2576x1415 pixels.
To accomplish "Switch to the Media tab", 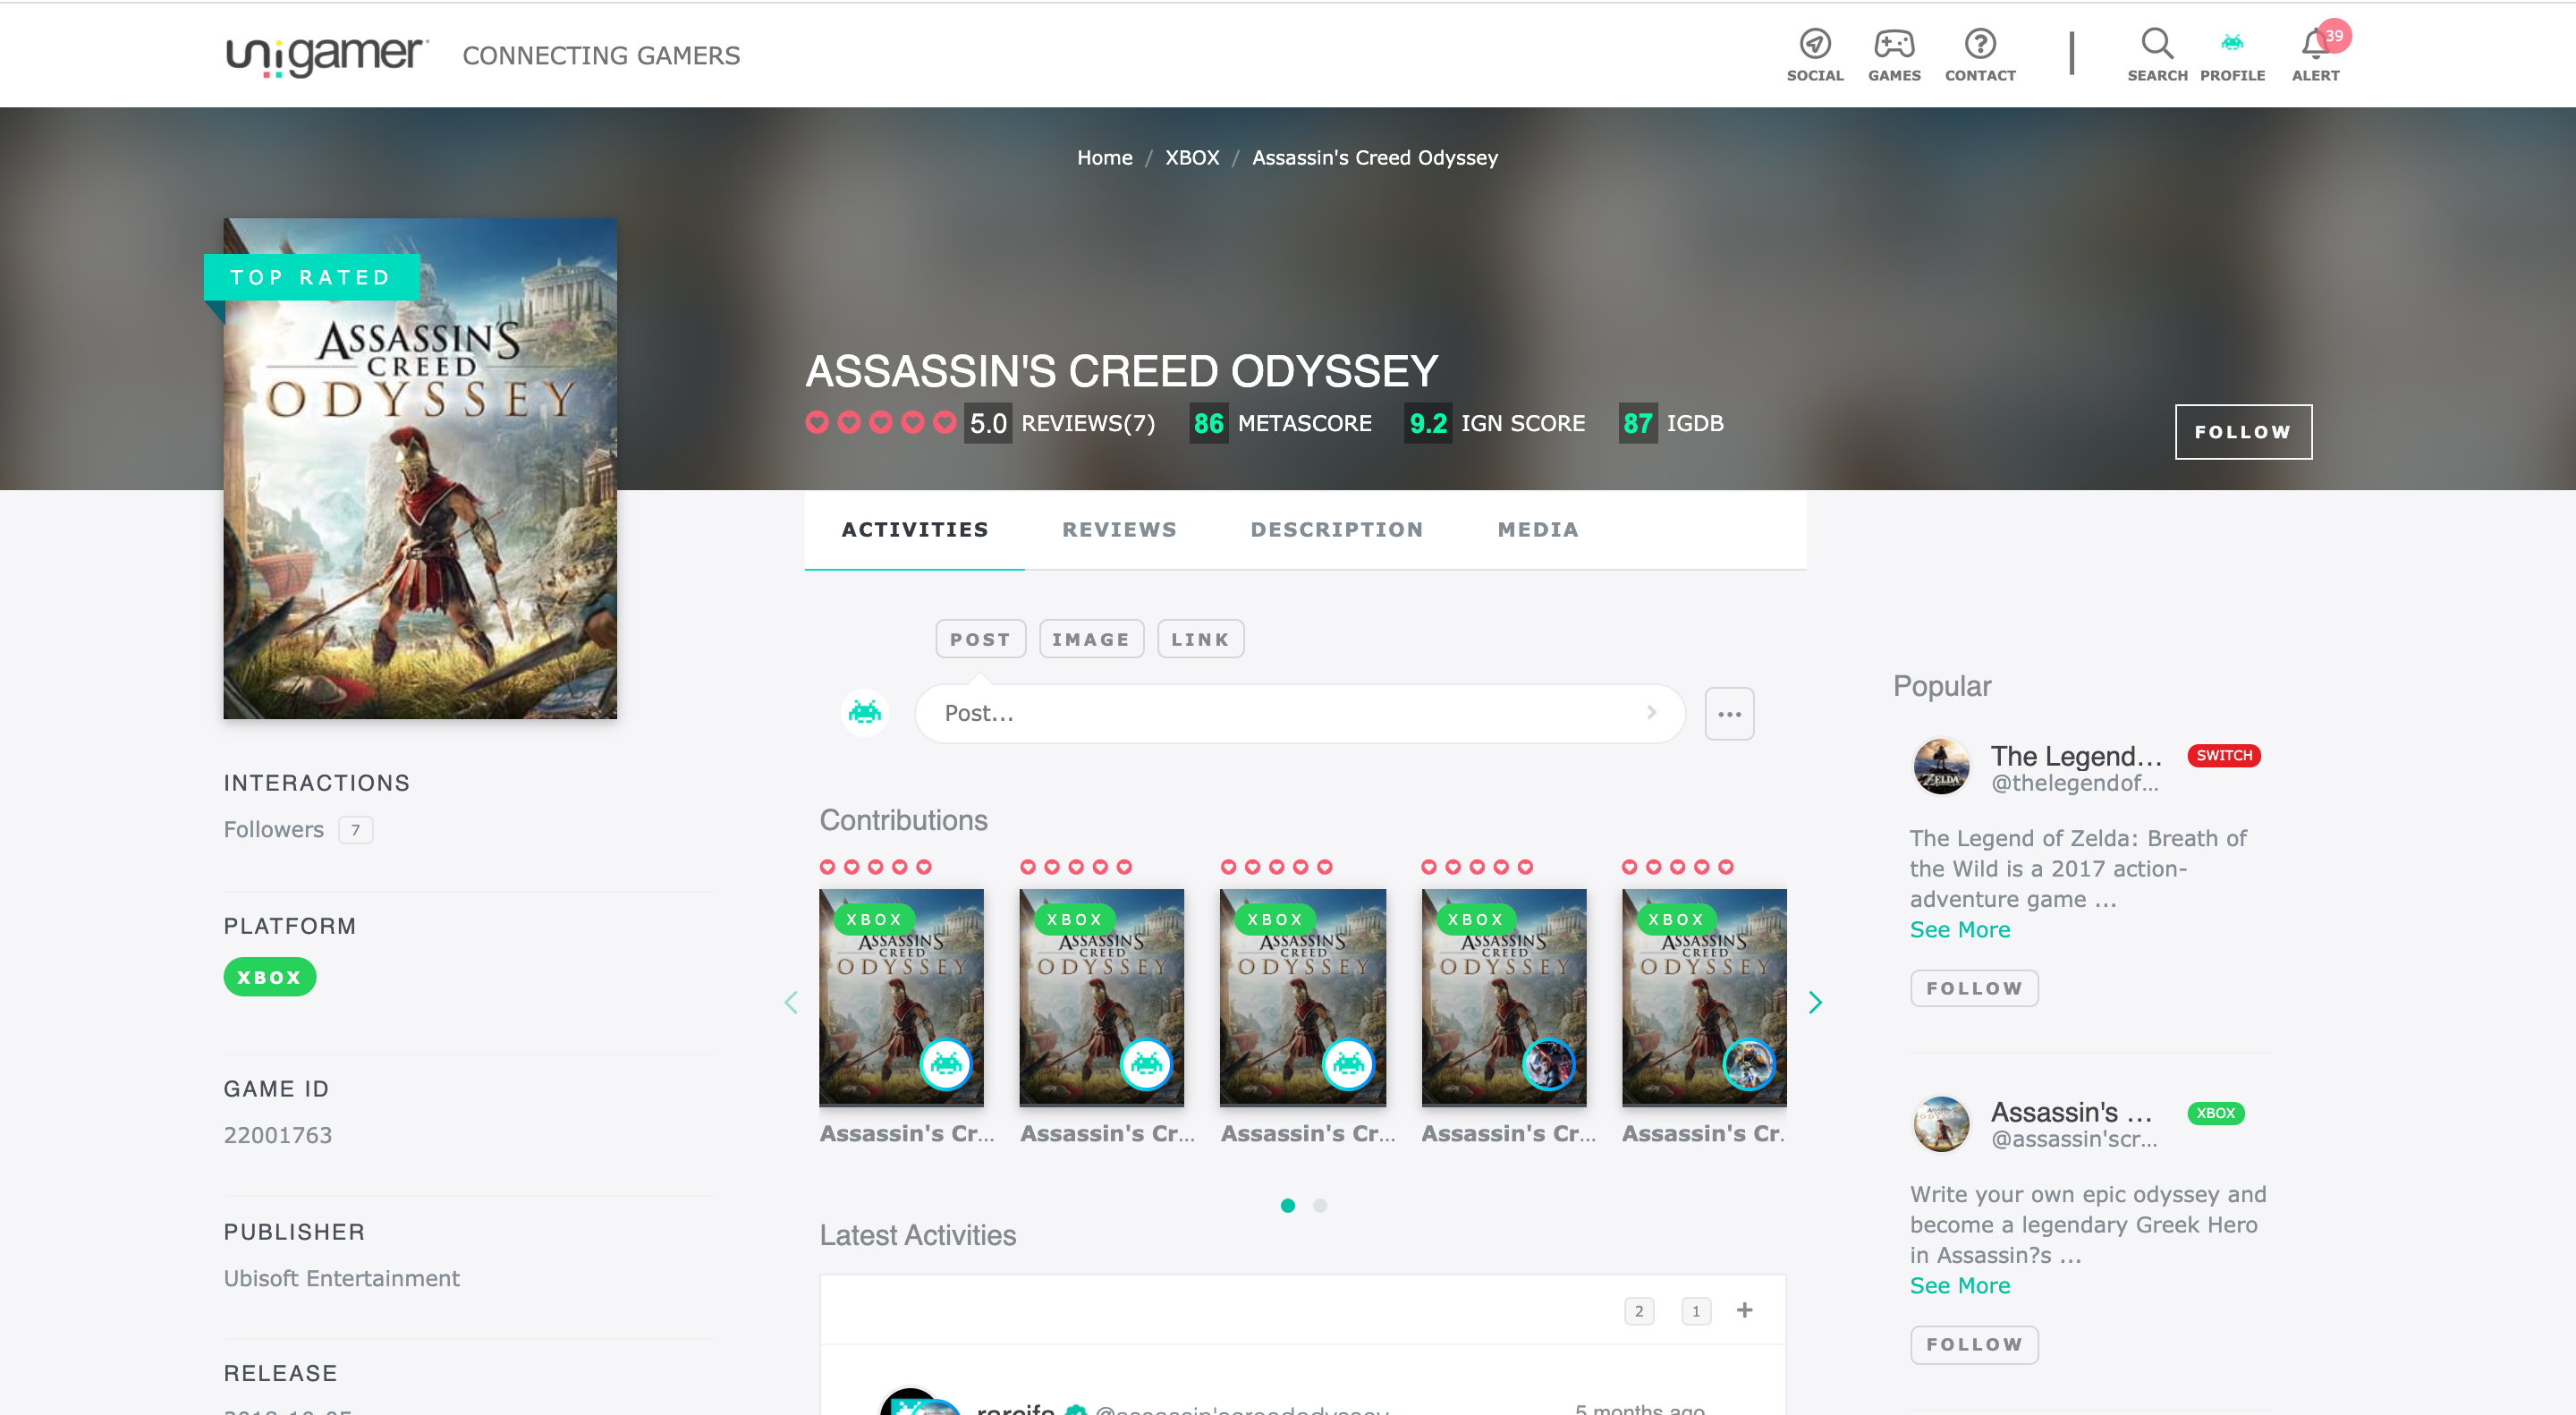I will [1537, 530].
